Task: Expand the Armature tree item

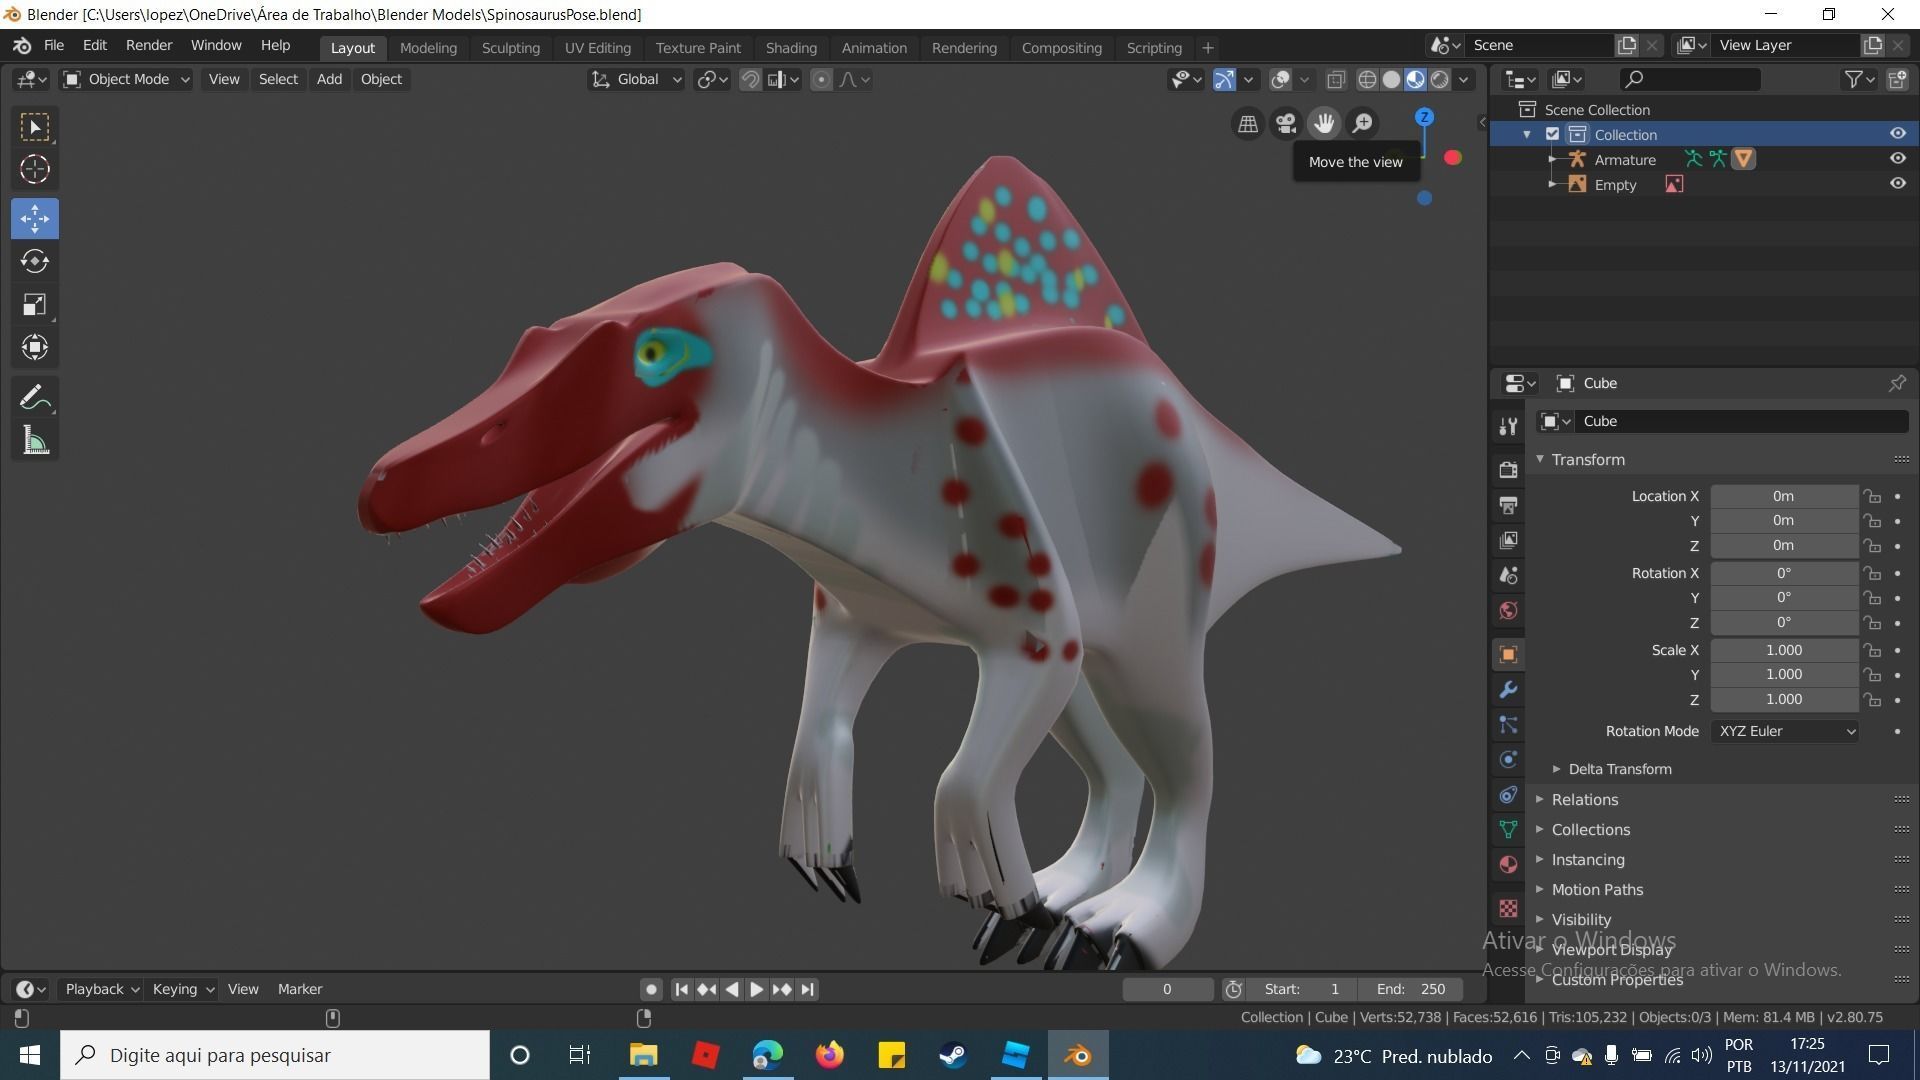Action: click(1552, 159)
